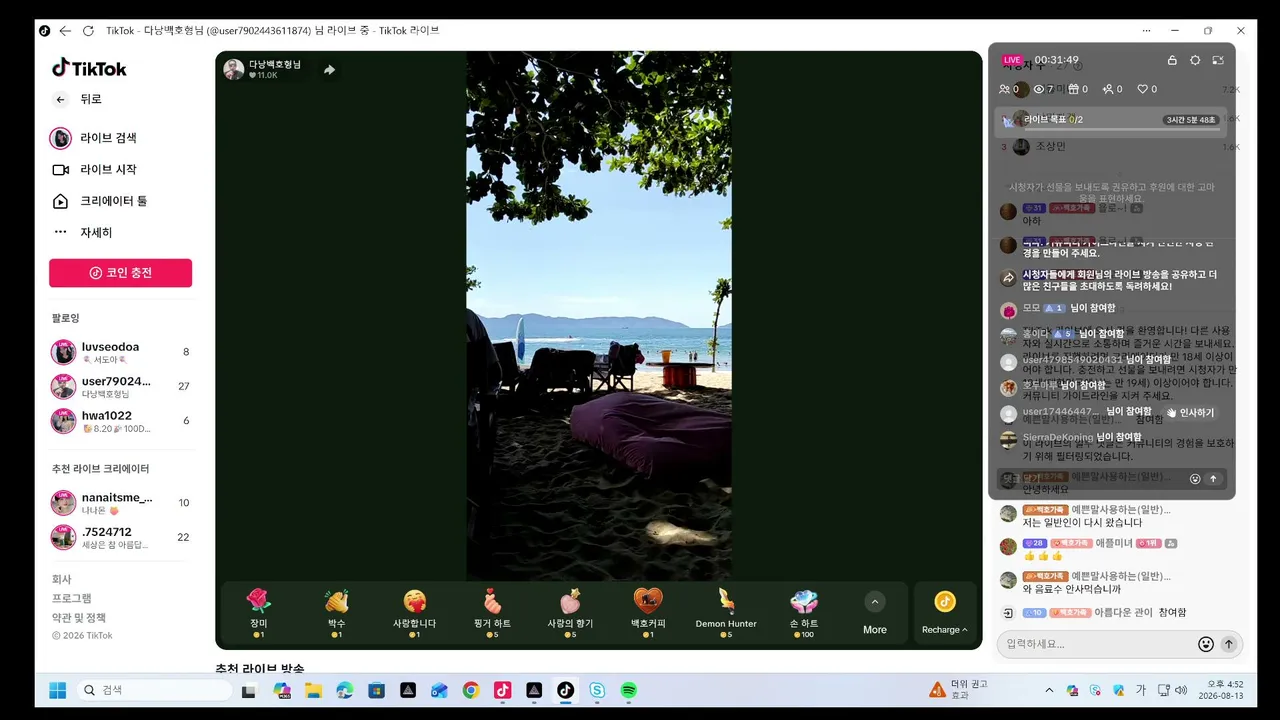The width and height of the screenshot is (1280, 720).
Task: Click the exit pop-out window icon in overlay
Action: (1218, 60)
